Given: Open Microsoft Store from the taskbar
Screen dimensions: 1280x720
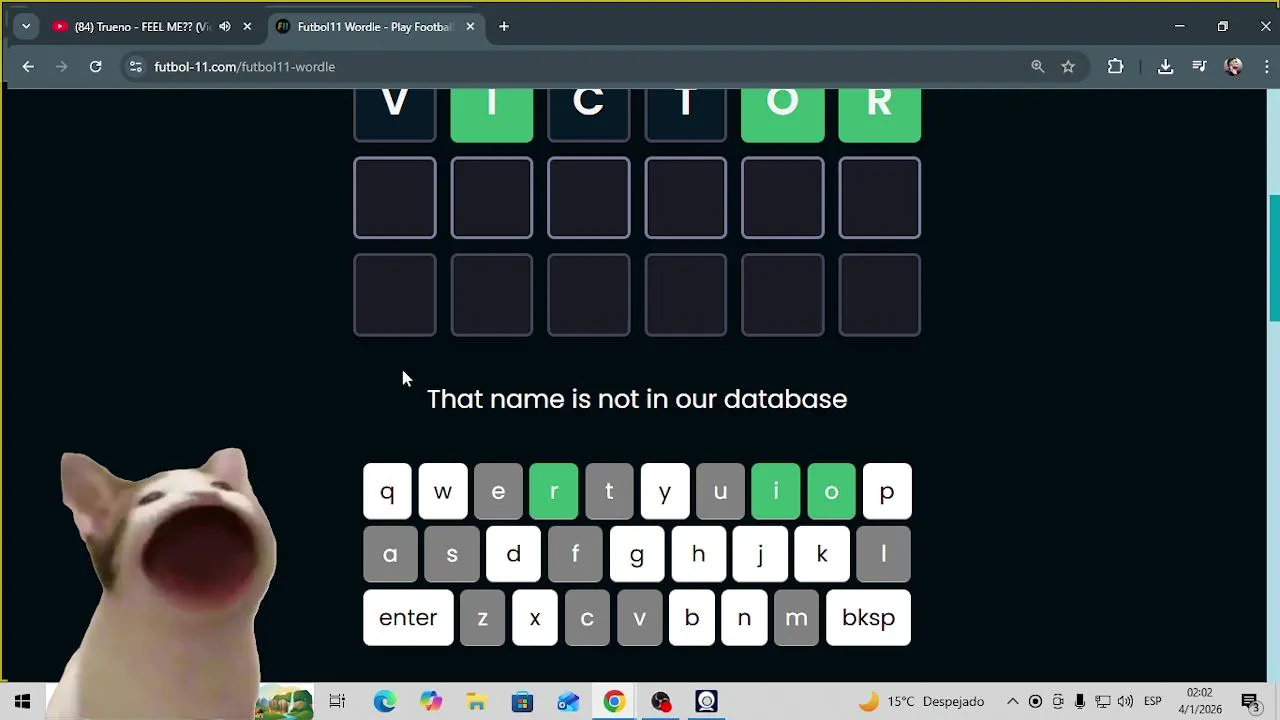Looking at the screenshot, I should pos(522,701).
